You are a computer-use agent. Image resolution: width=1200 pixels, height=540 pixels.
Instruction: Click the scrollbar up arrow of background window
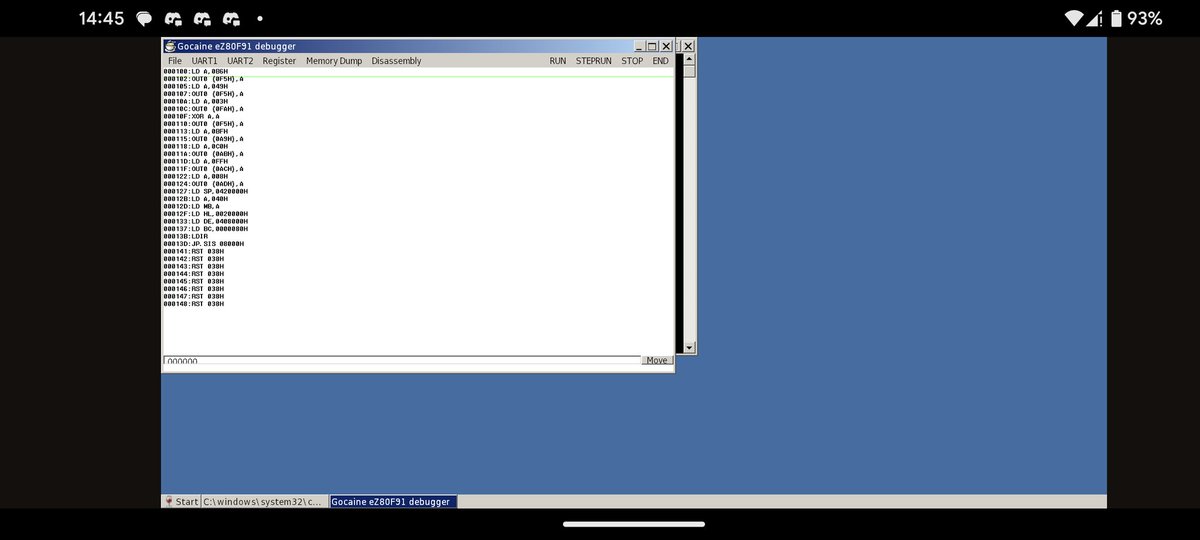click(x=689, y=59)
